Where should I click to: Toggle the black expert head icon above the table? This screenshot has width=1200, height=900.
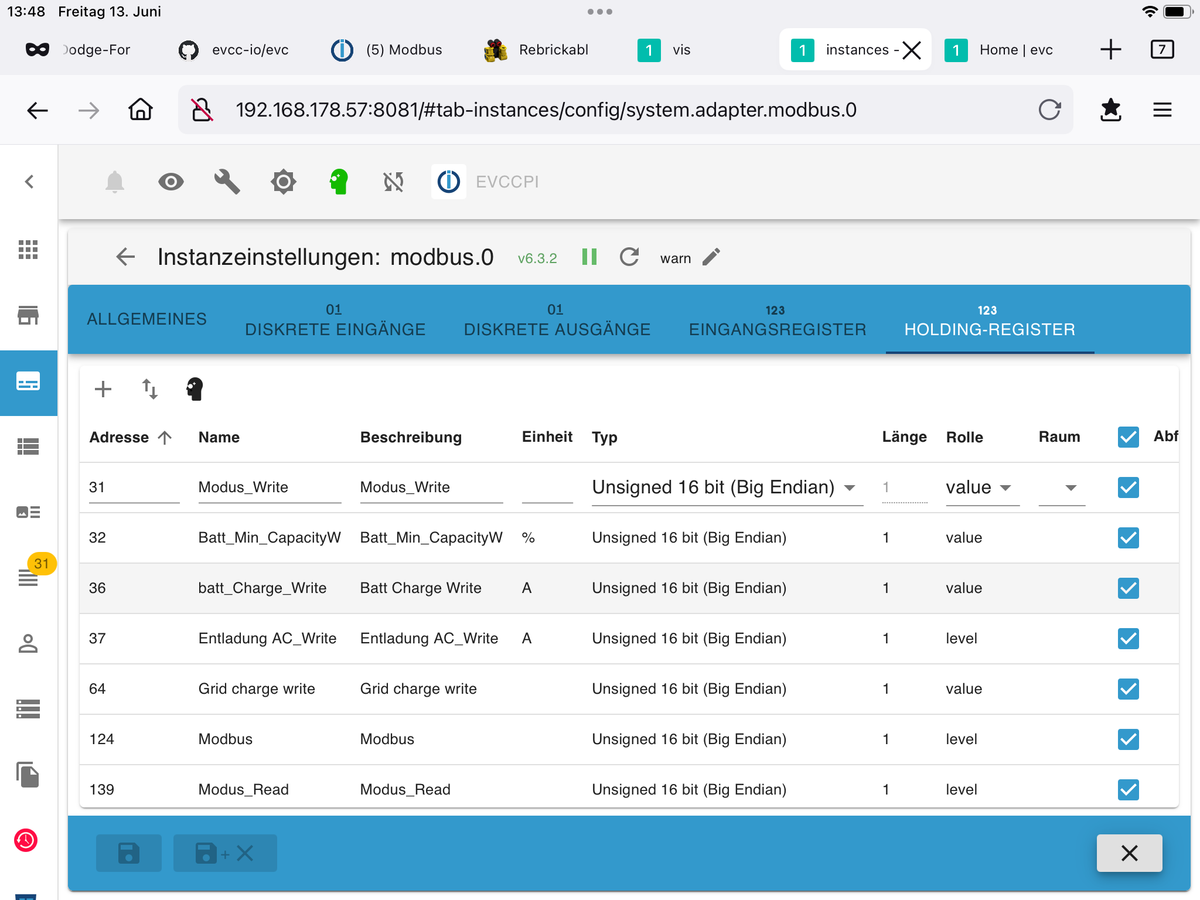[x=195, y=389]
